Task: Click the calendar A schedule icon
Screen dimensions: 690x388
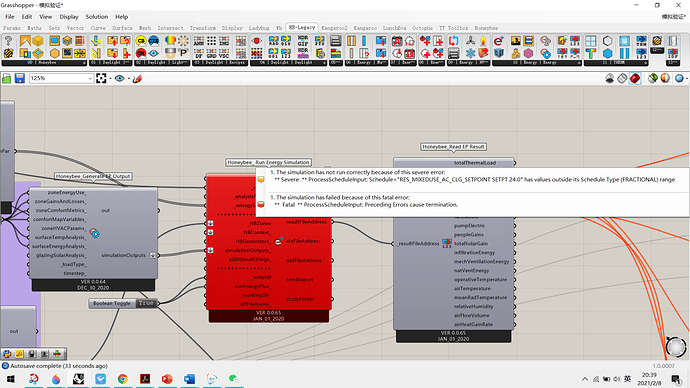Action: pos(397,41)
